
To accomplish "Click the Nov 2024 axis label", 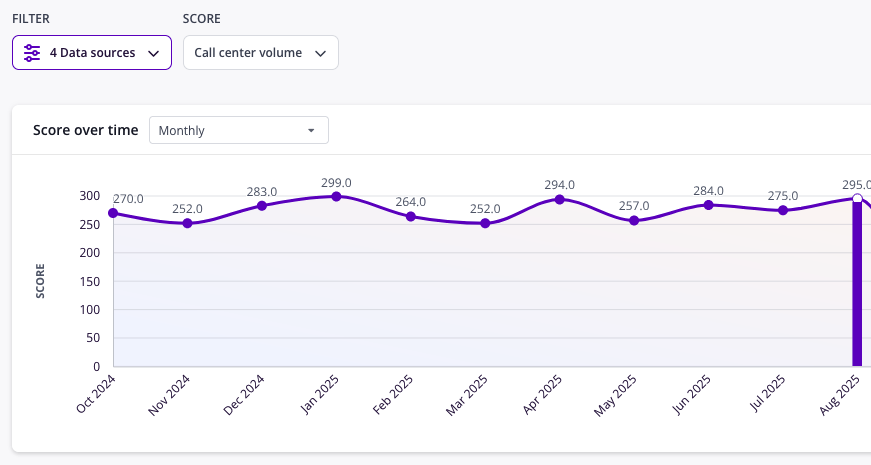I will (169, 395).
